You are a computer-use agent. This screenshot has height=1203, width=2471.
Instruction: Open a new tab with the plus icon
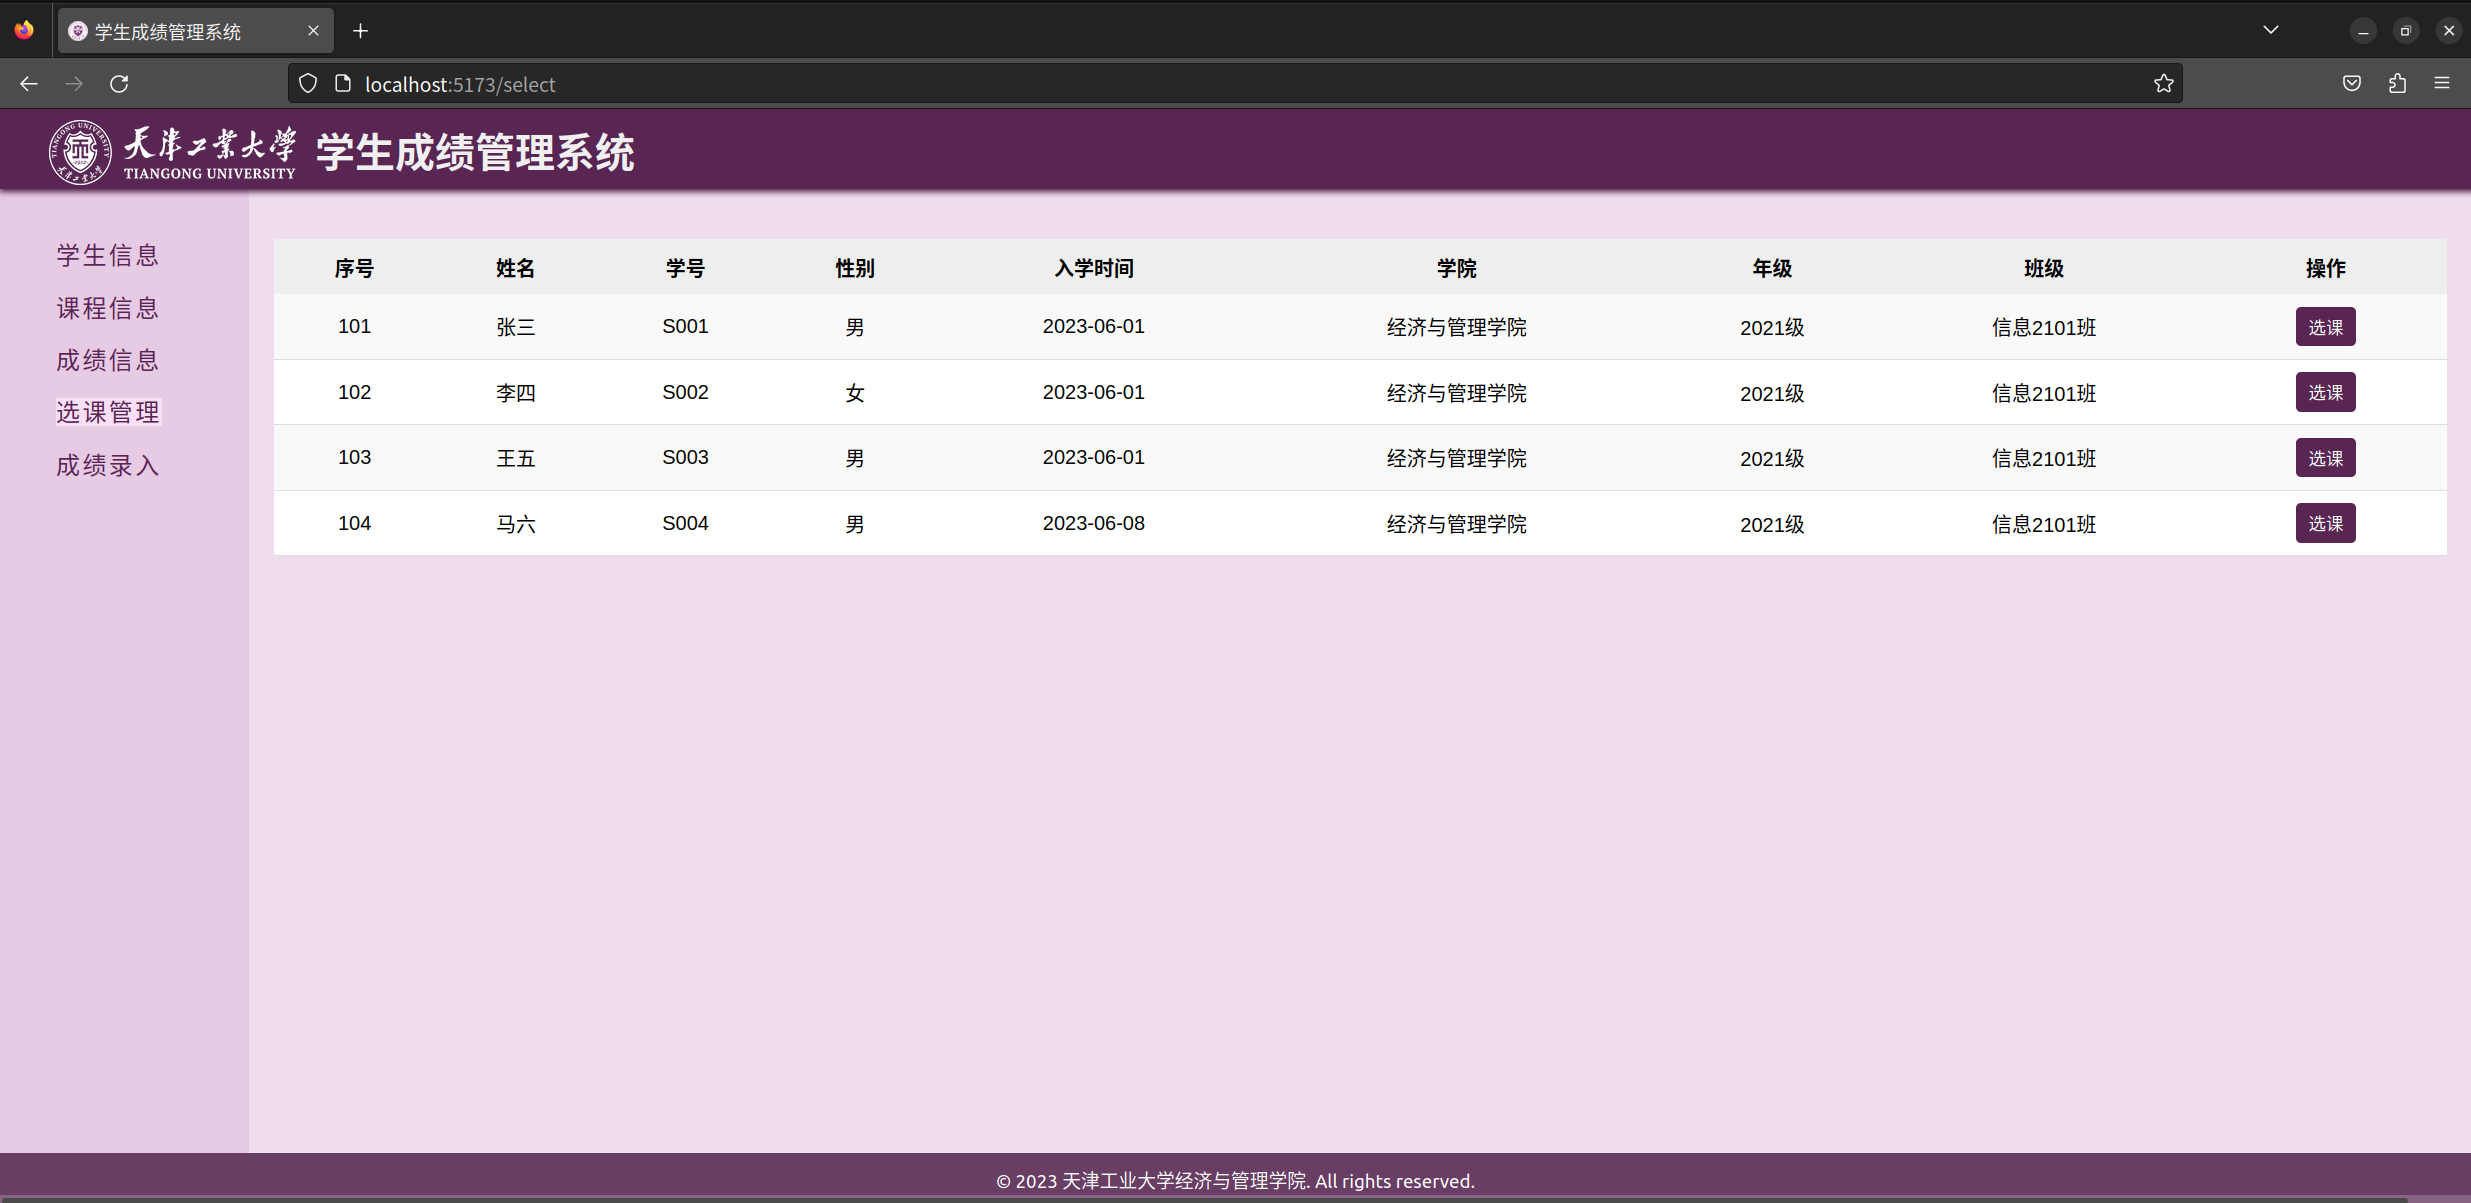(361, 31)
